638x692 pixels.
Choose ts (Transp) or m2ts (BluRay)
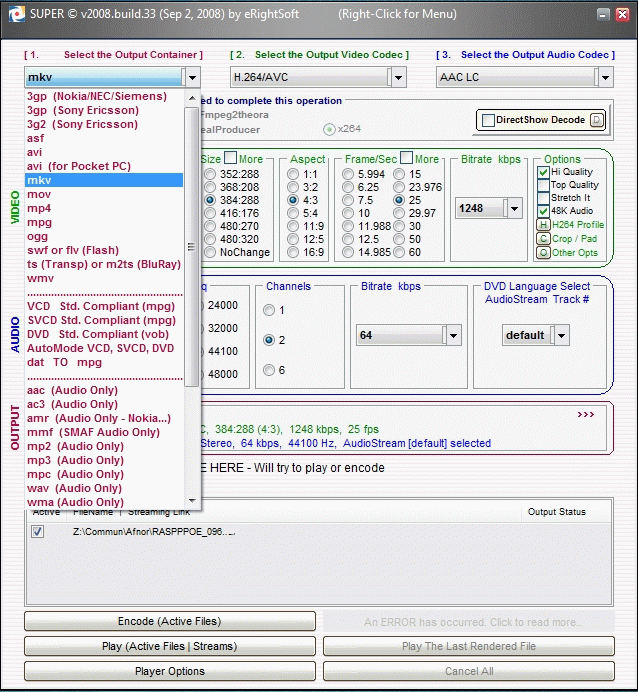pyautogui.click(x=104, y=264)
